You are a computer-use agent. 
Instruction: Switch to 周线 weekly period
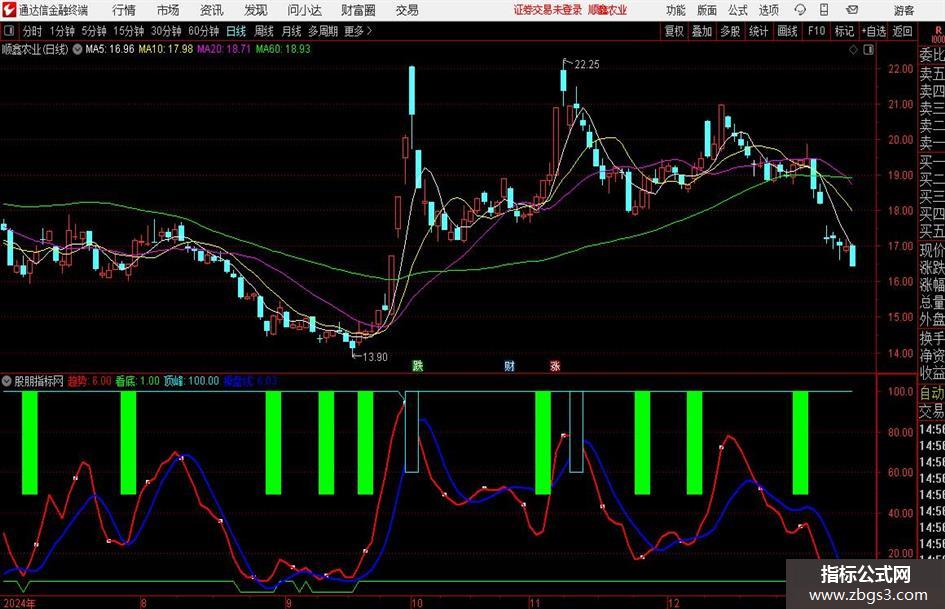click(x=264, y=31)
